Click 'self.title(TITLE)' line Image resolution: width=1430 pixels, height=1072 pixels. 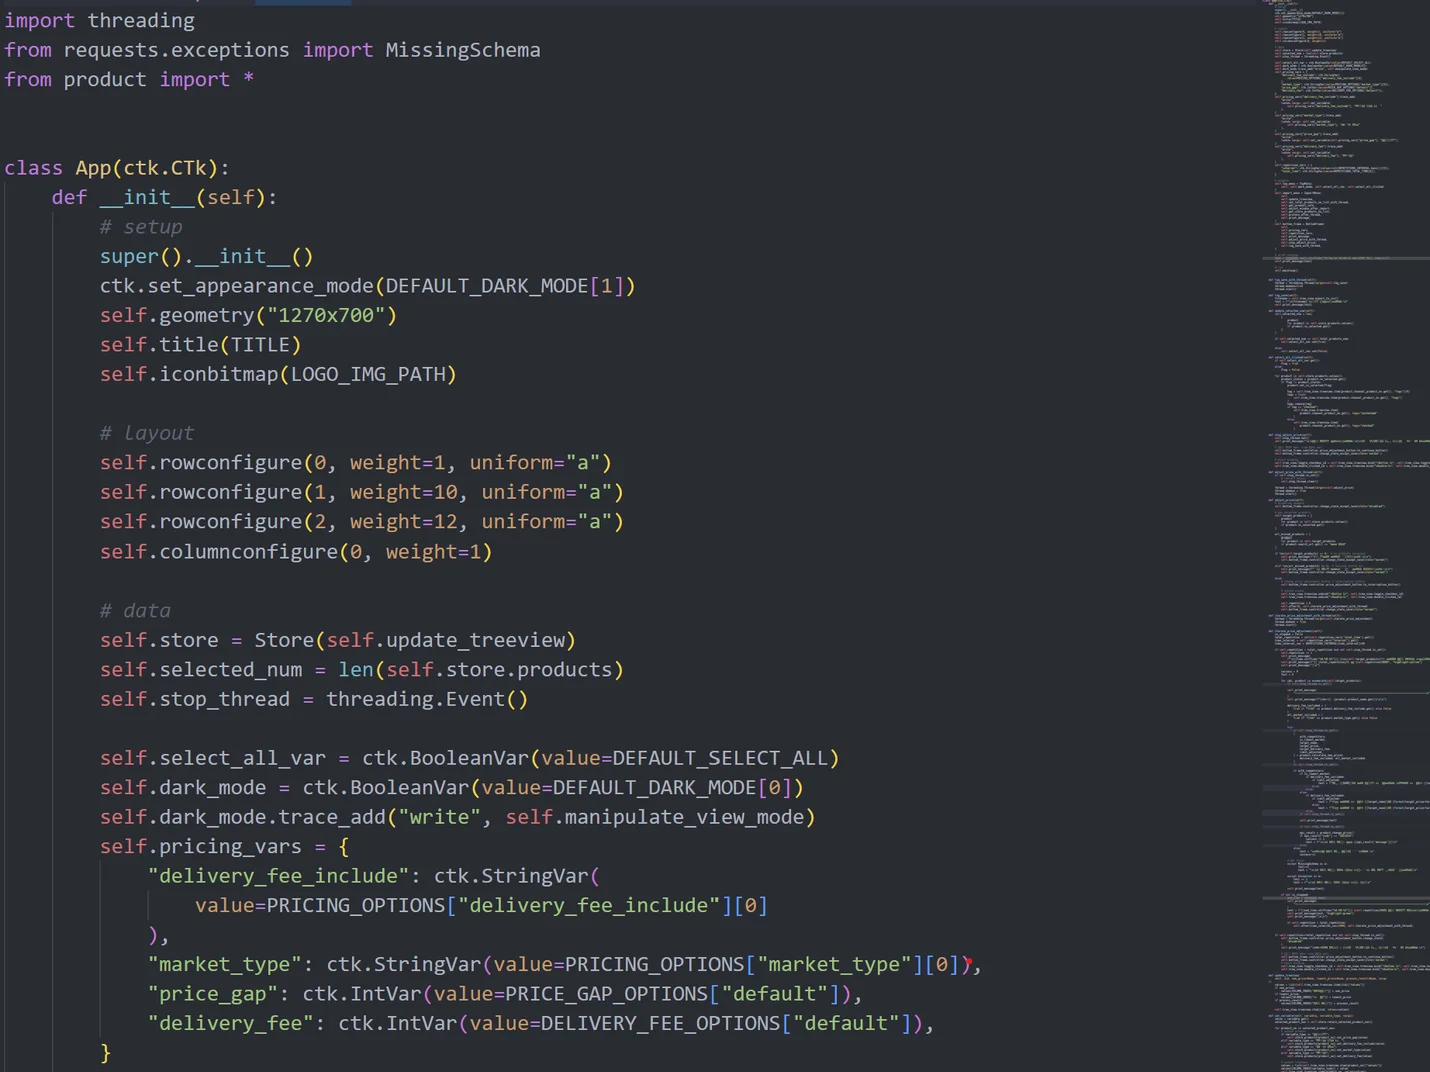[201, 345]
